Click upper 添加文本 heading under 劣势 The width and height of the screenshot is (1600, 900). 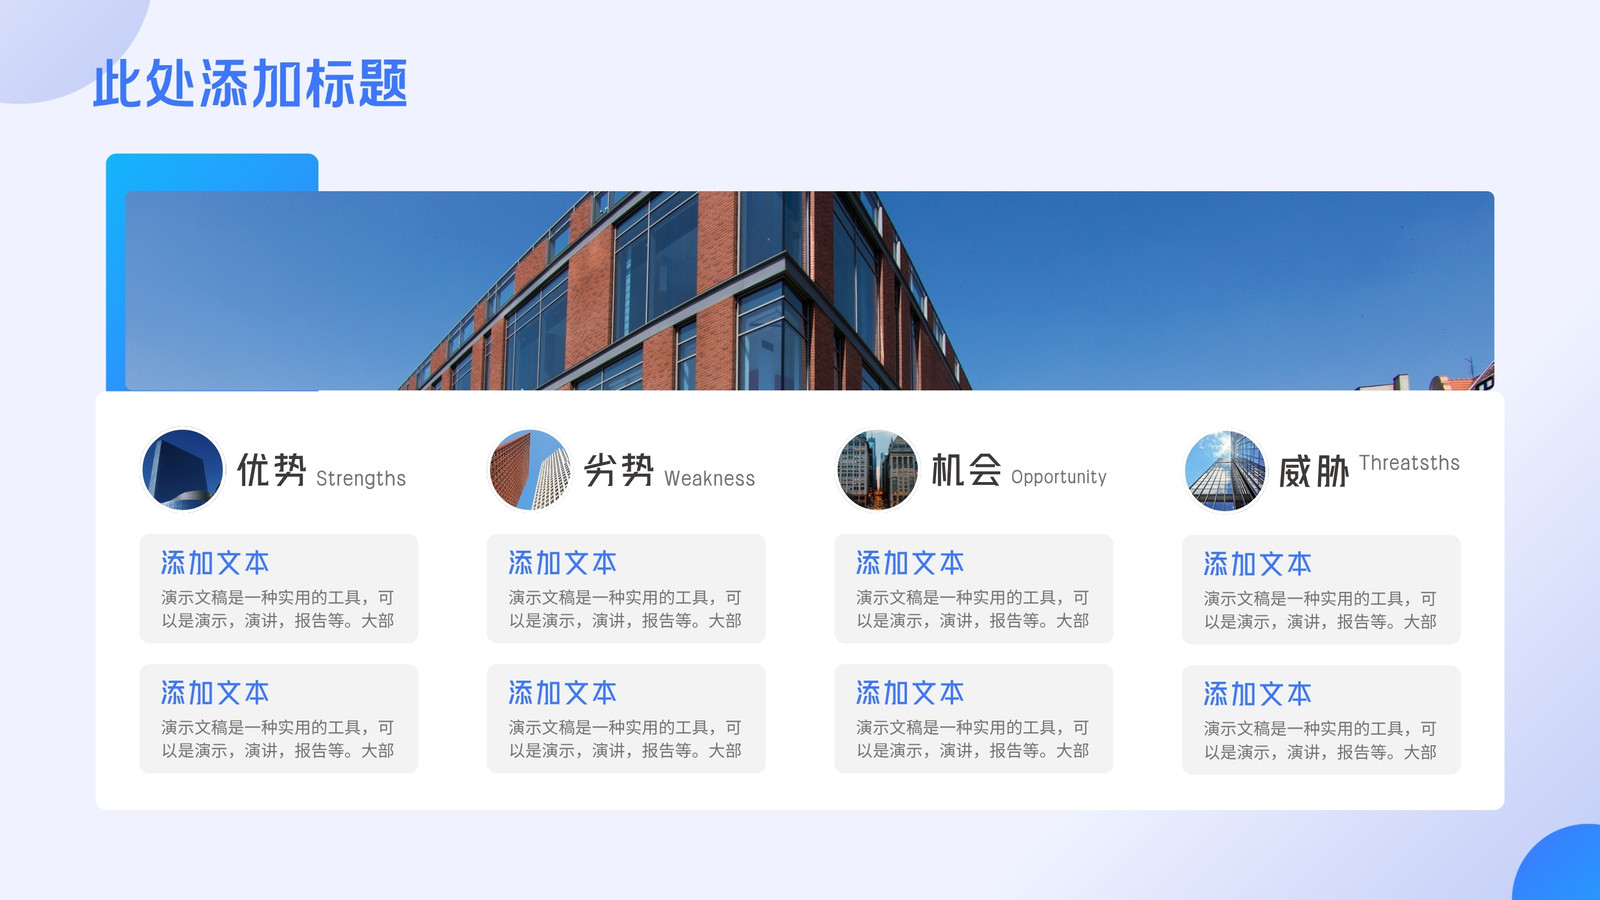[x=563, y=563]
